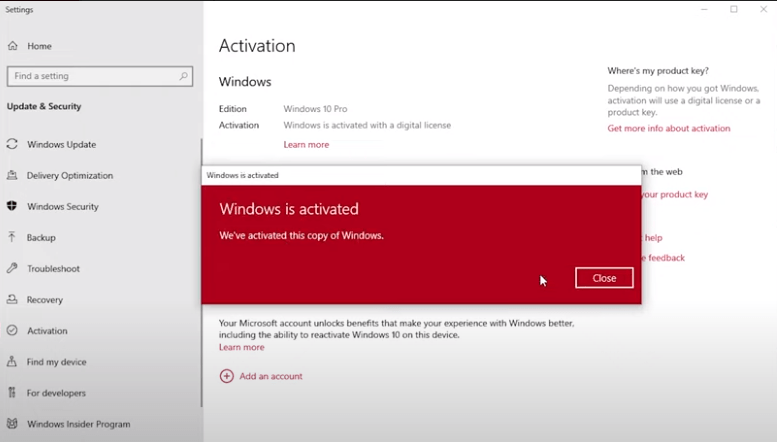Click the product key link on right
Viewport: 777px width, 442px height.
[x=675, y=194]
